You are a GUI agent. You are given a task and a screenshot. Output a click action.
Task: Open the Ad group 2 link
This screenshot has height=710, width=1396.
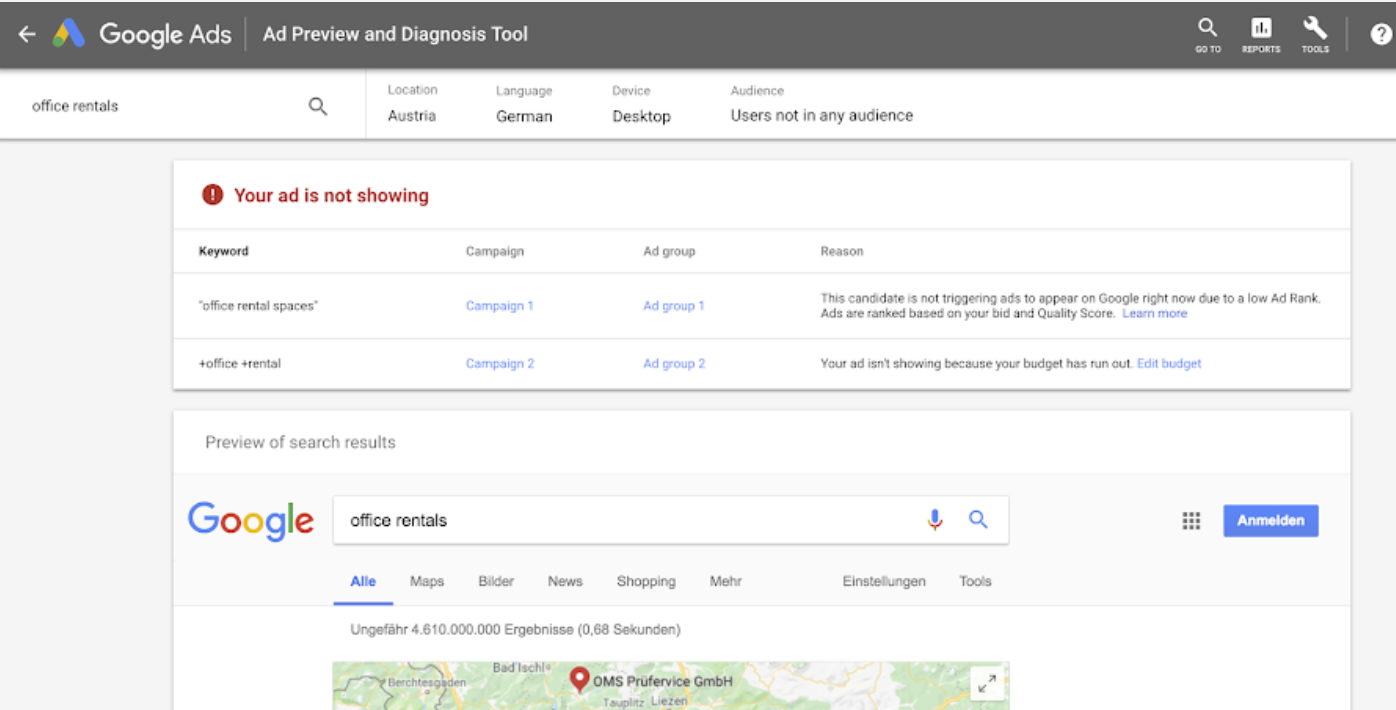pos(674,364)
